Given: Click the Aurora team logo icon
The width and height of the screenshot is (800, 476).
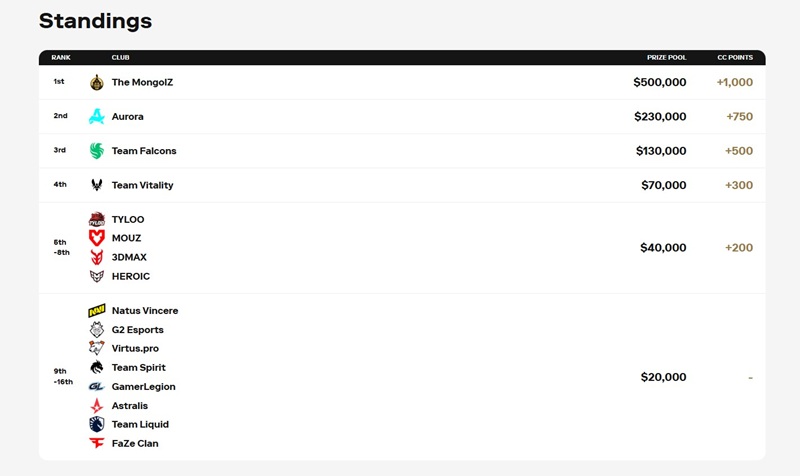Looking at the screenshot, I should tap(97, 116).
